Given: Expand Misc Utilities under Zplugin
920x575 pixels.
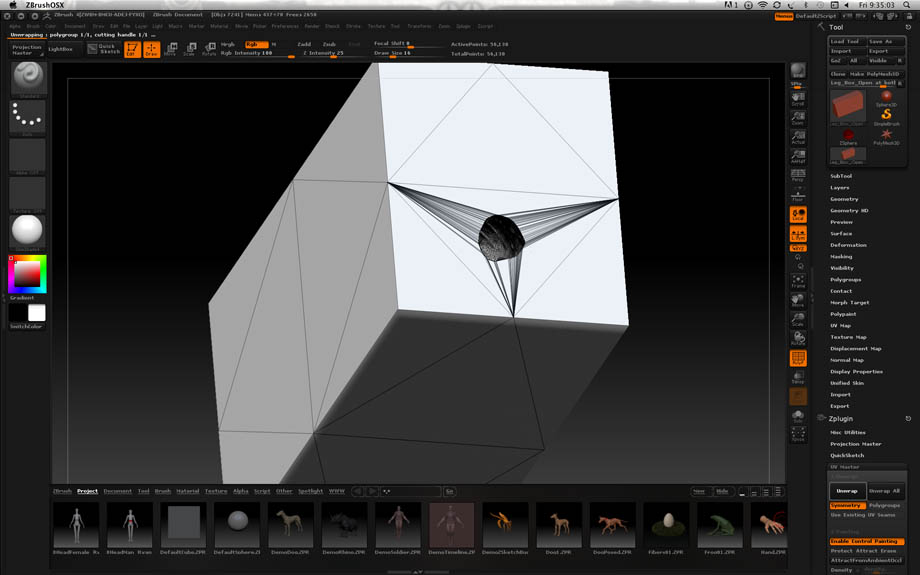Looking at the screenshot, I should pos(848,432).
